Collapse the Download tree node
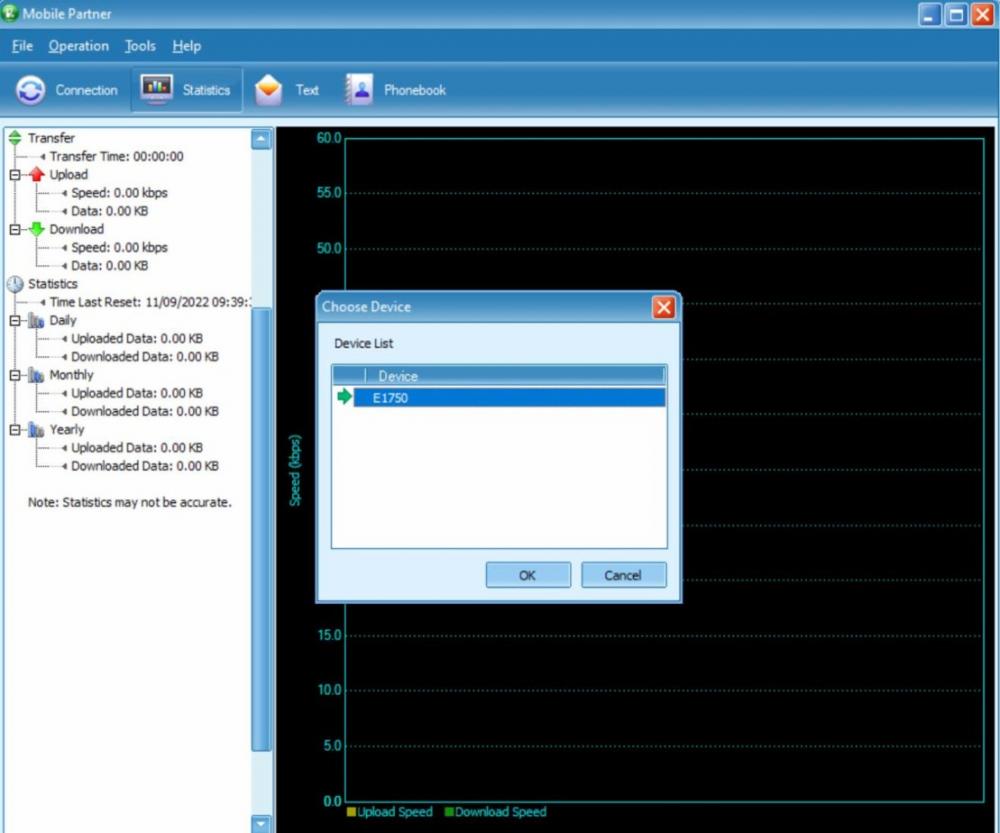 (x=15, y=229)
